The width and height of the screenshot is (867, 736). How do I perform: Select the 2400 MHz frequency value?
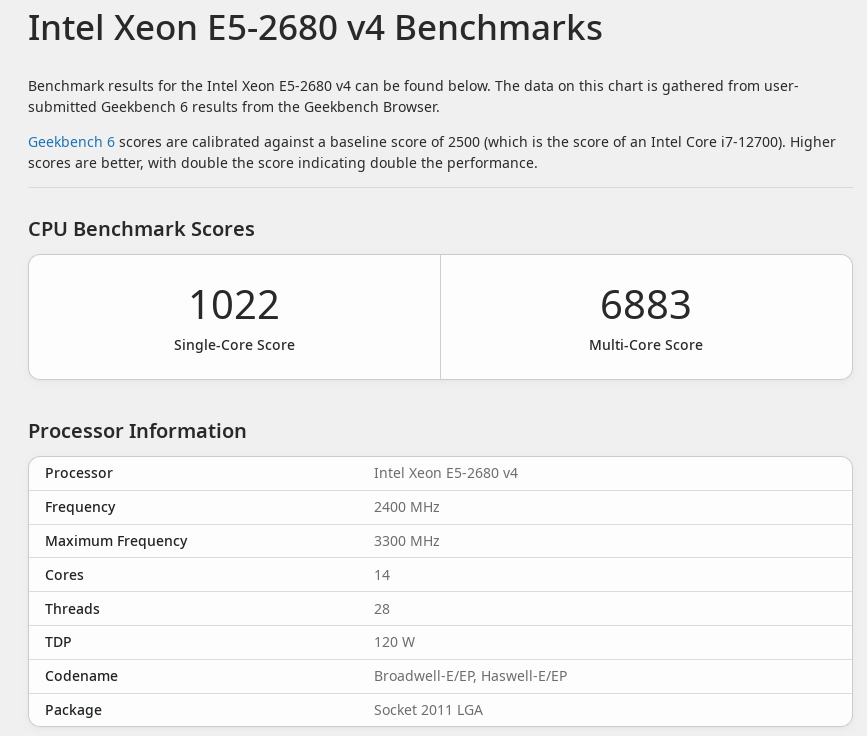point(406,507)
